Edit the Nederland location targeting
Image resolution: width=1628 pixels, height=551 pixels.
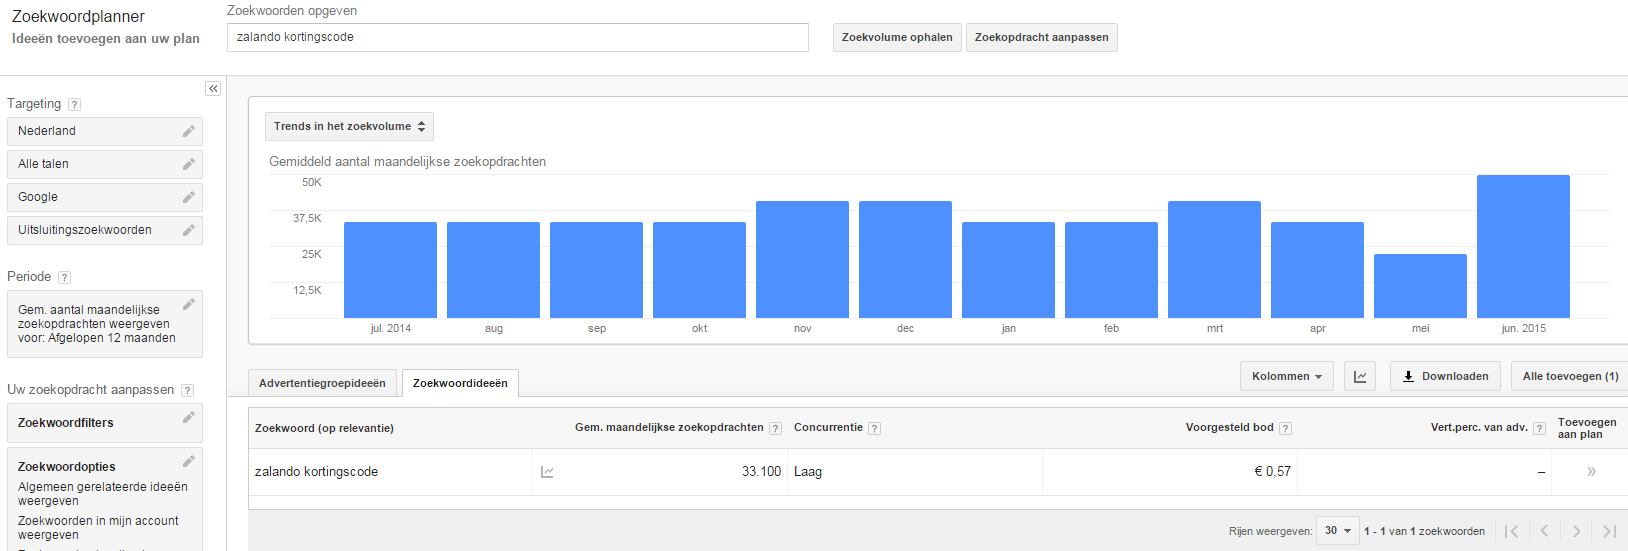click(188, 131)
